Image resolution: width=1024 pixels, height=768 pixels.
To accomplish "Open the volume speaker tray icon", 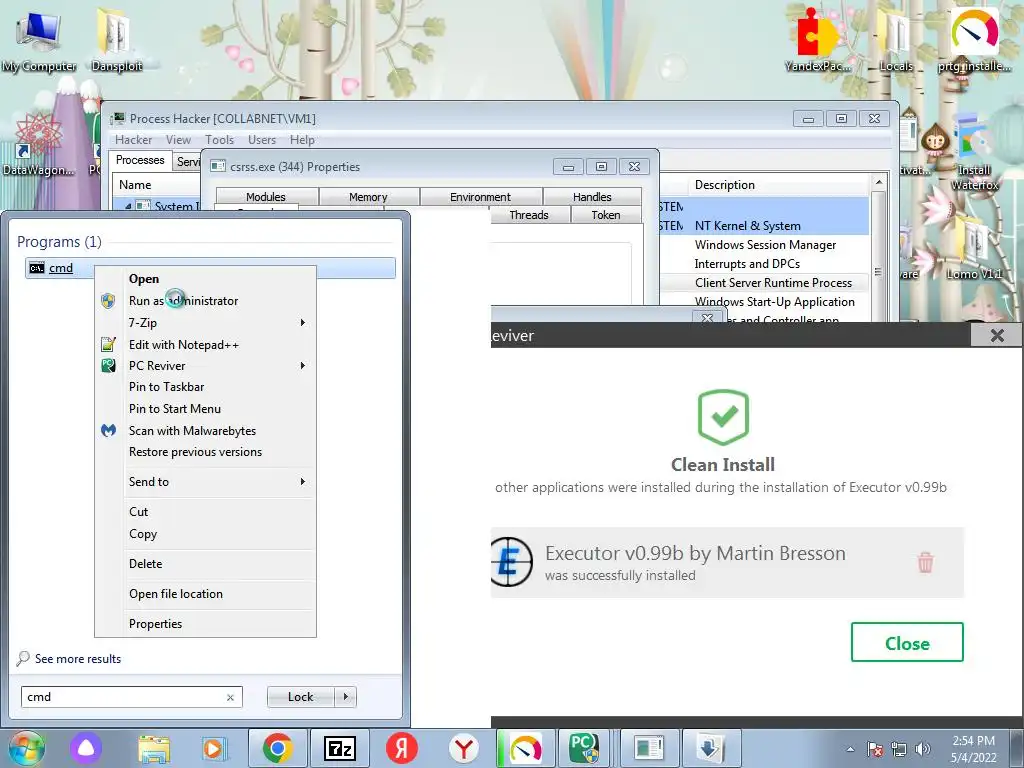I will 923,749.
